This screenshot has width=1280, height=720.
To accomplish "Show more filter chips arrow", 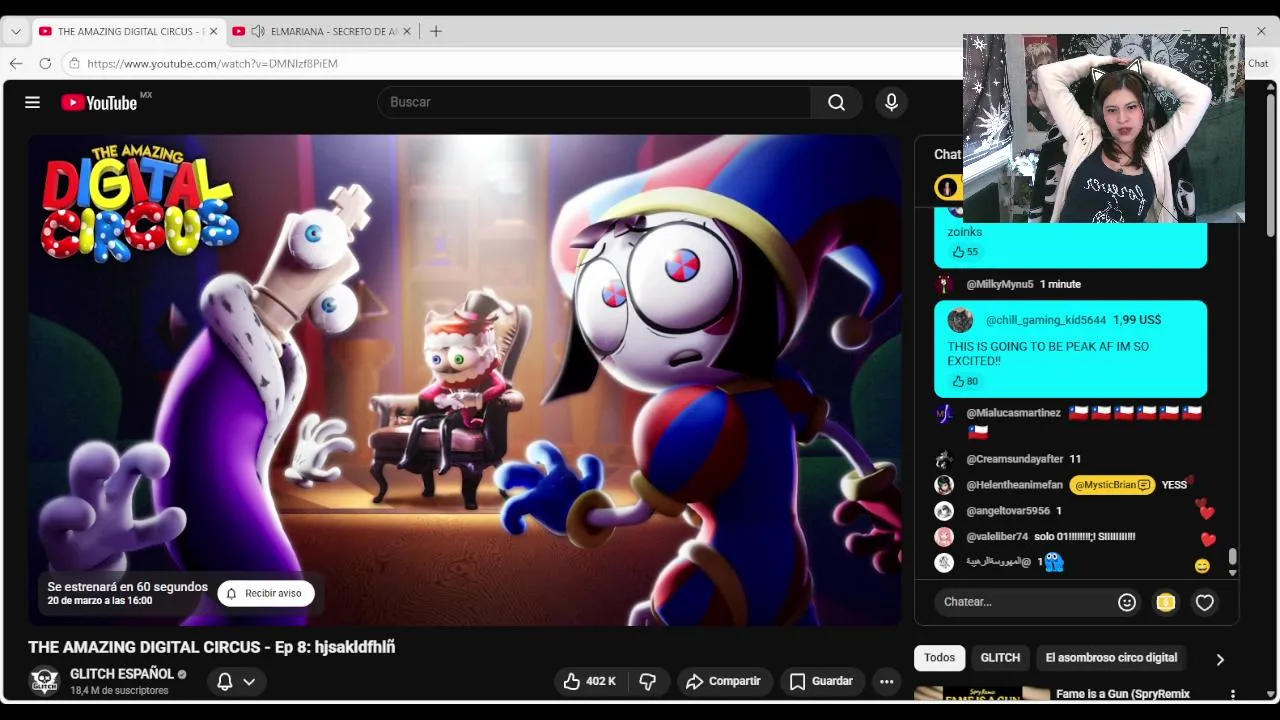I will pyautogui.click(x=1220, y=659).
